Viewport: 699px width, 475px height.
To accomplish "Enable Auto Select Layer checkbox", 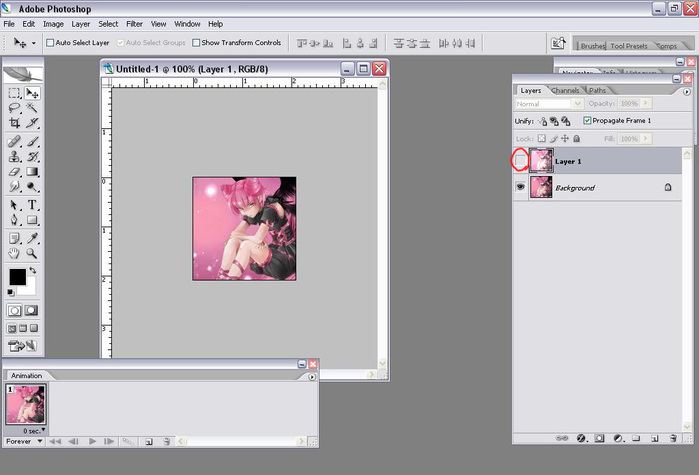I will [50, 43].
